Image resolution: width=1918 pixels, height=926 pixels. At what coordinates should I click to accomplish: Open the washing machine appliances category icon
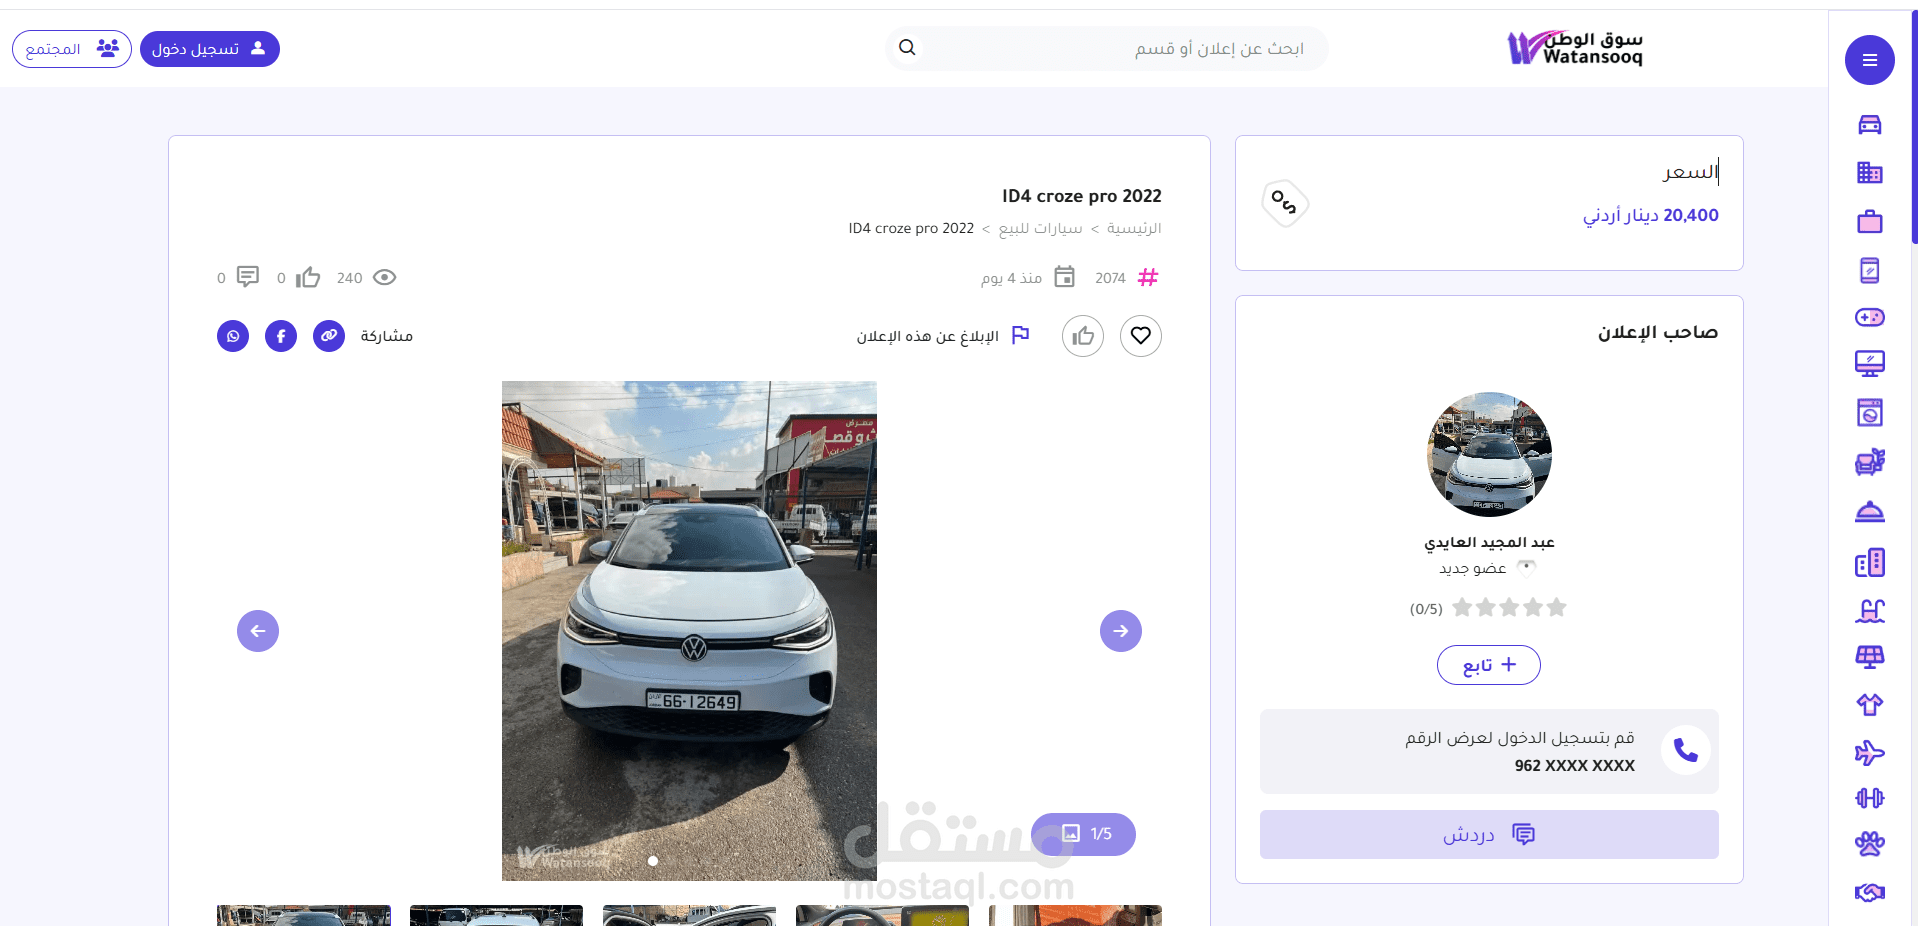[x=1869, y=412]
